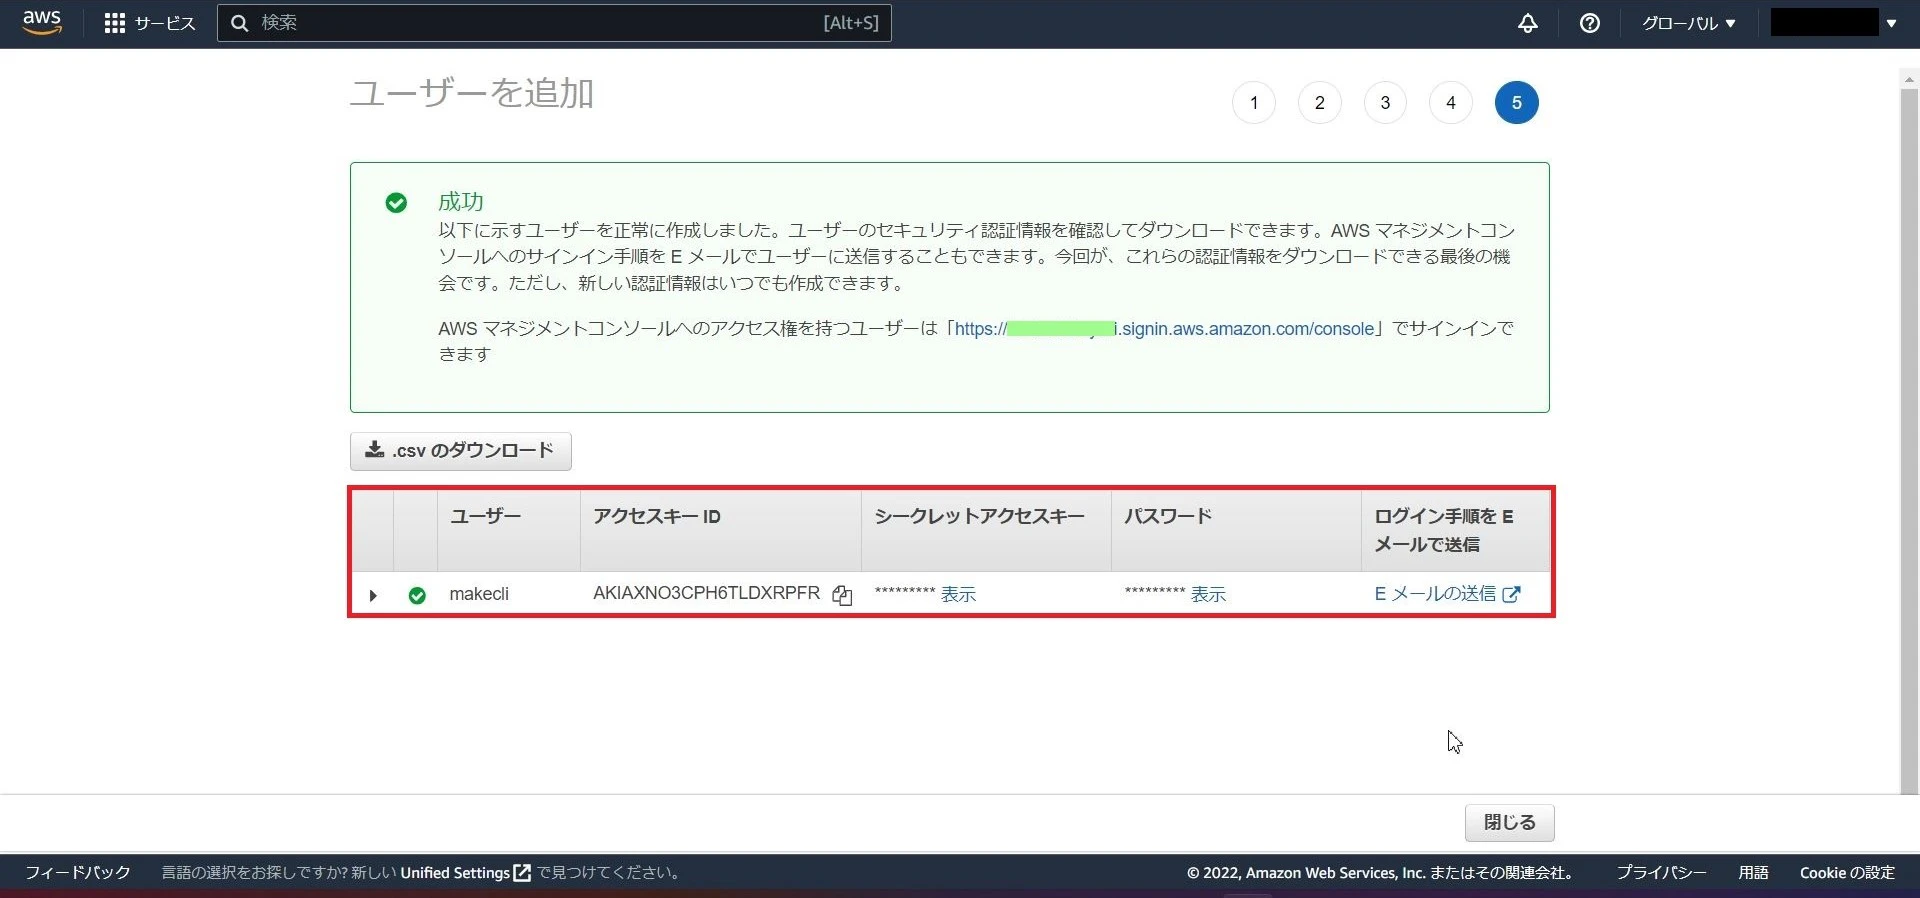Click the search magnifier icon

[x=240, y=23]
